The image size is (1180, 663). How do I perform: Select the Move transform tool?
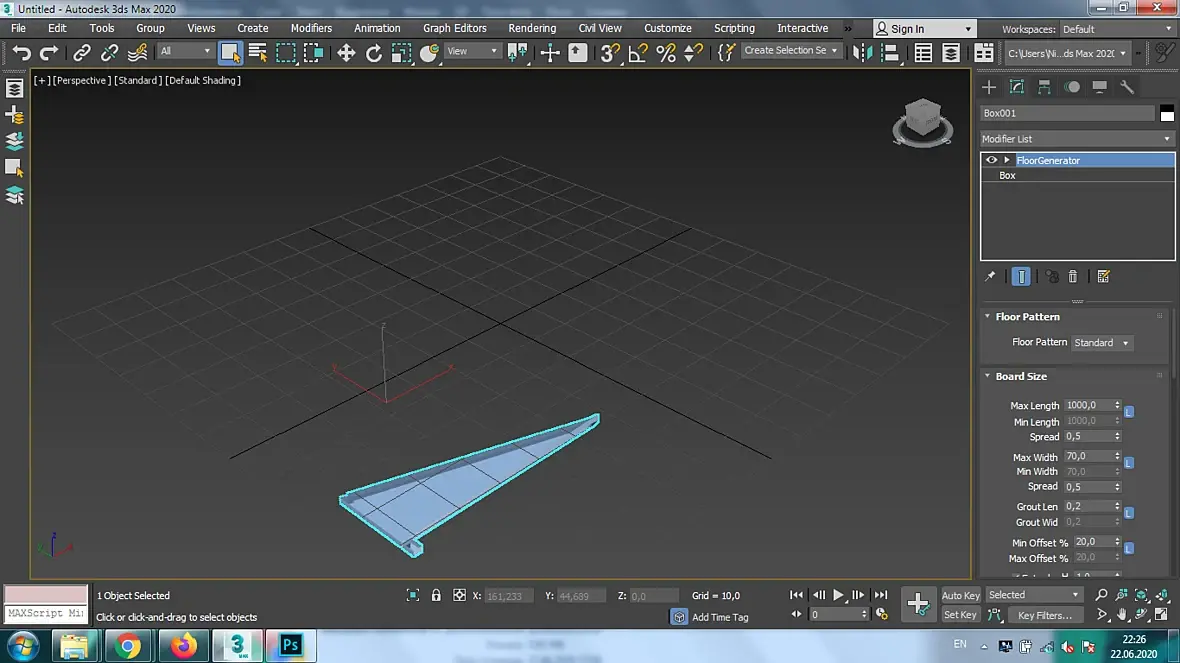pyautogui.click(x=346, y=53)
